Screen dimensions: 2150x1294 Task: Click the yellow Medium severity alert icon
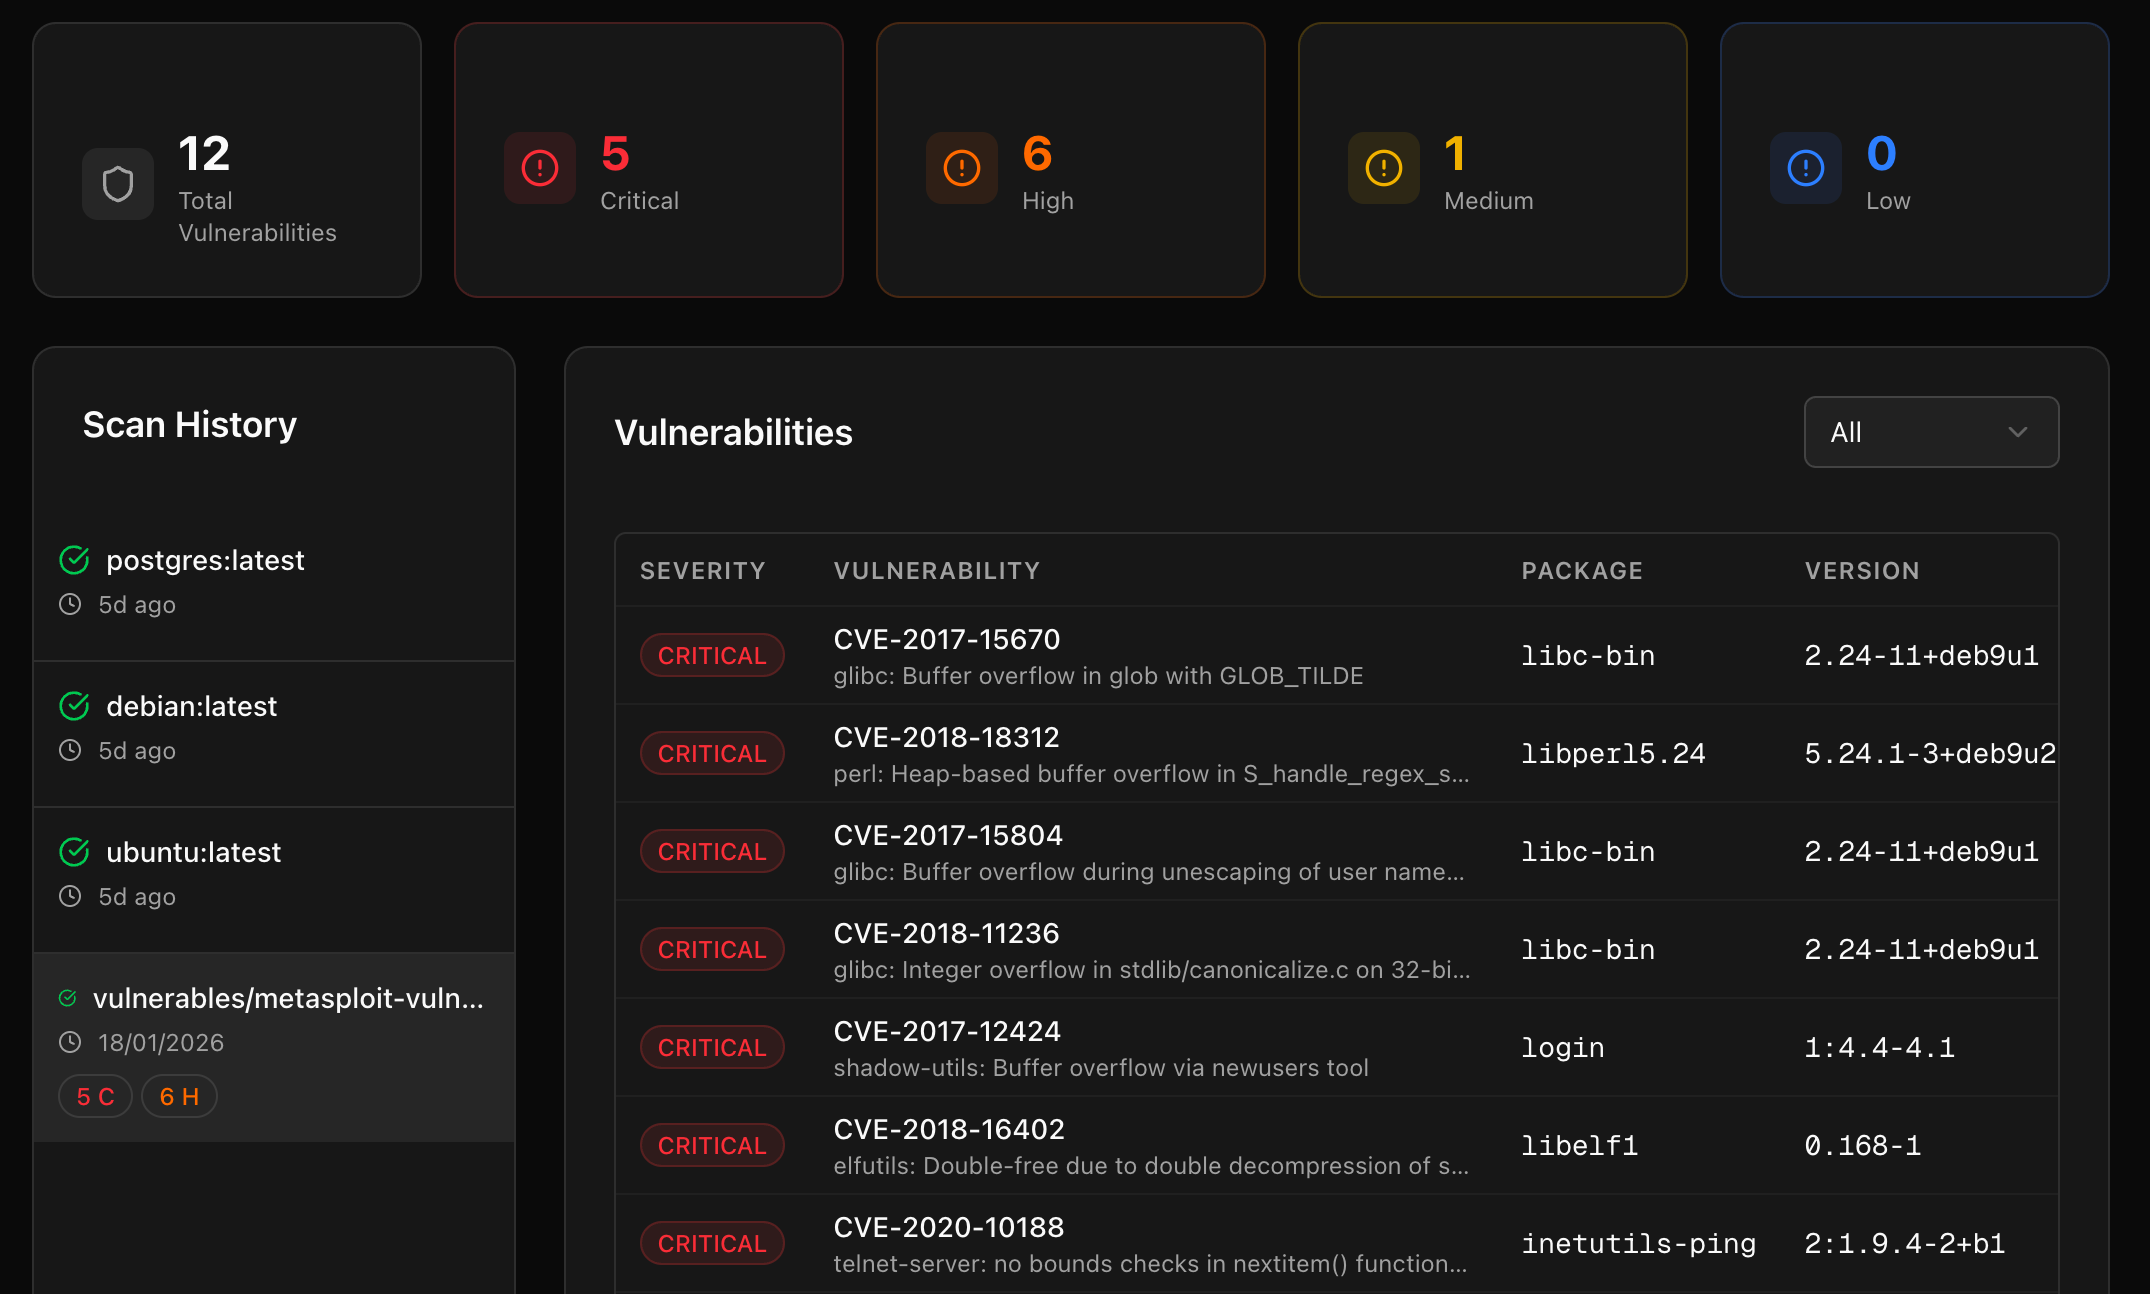(x=1384, y=168)
